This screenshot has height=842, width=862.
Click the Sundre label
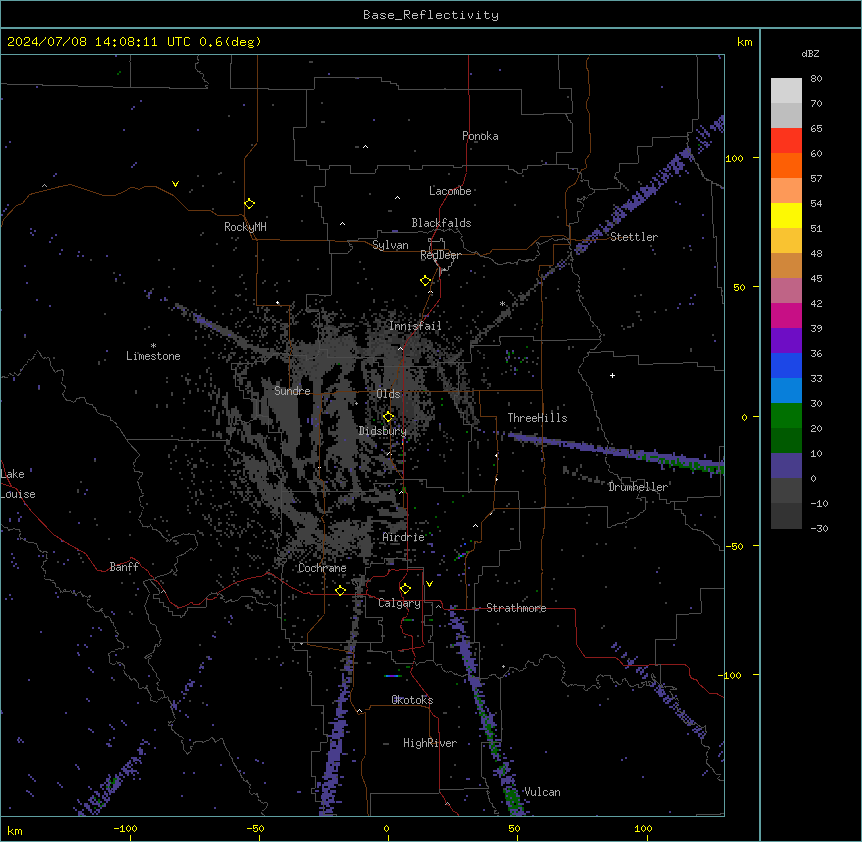click(x=292, y=391)
